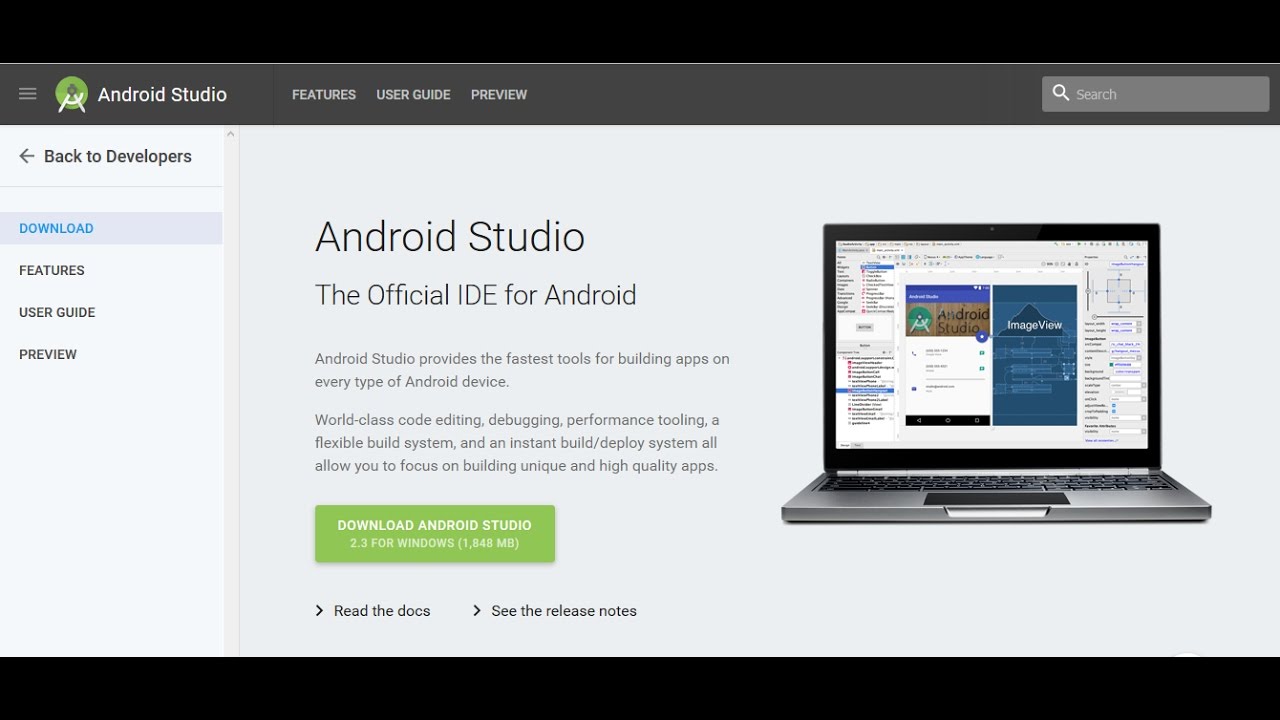This screenshot has width=1280, height=720.
Task: Click the back arrow beside Back to Developers
Action: tap(27, 156)
